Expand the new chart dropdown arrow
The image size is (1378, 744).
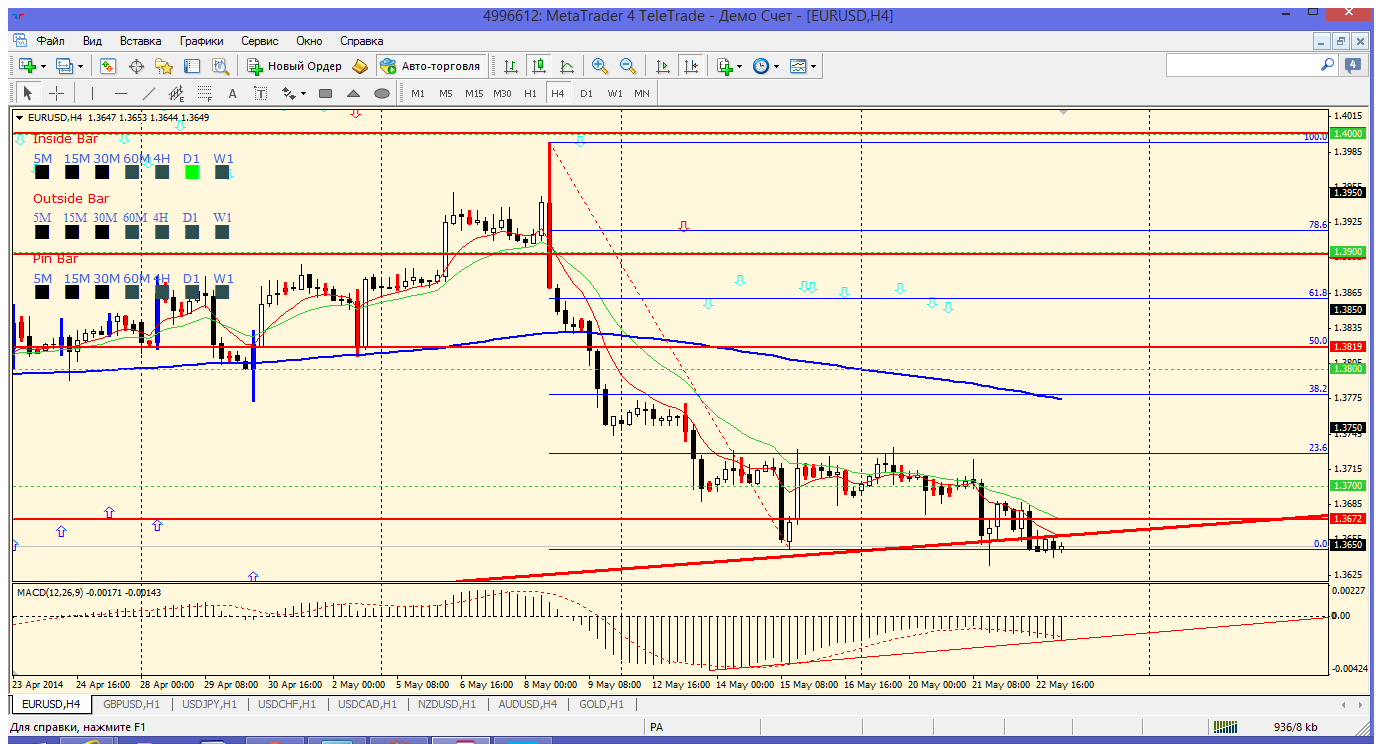(x=43, y=66)
